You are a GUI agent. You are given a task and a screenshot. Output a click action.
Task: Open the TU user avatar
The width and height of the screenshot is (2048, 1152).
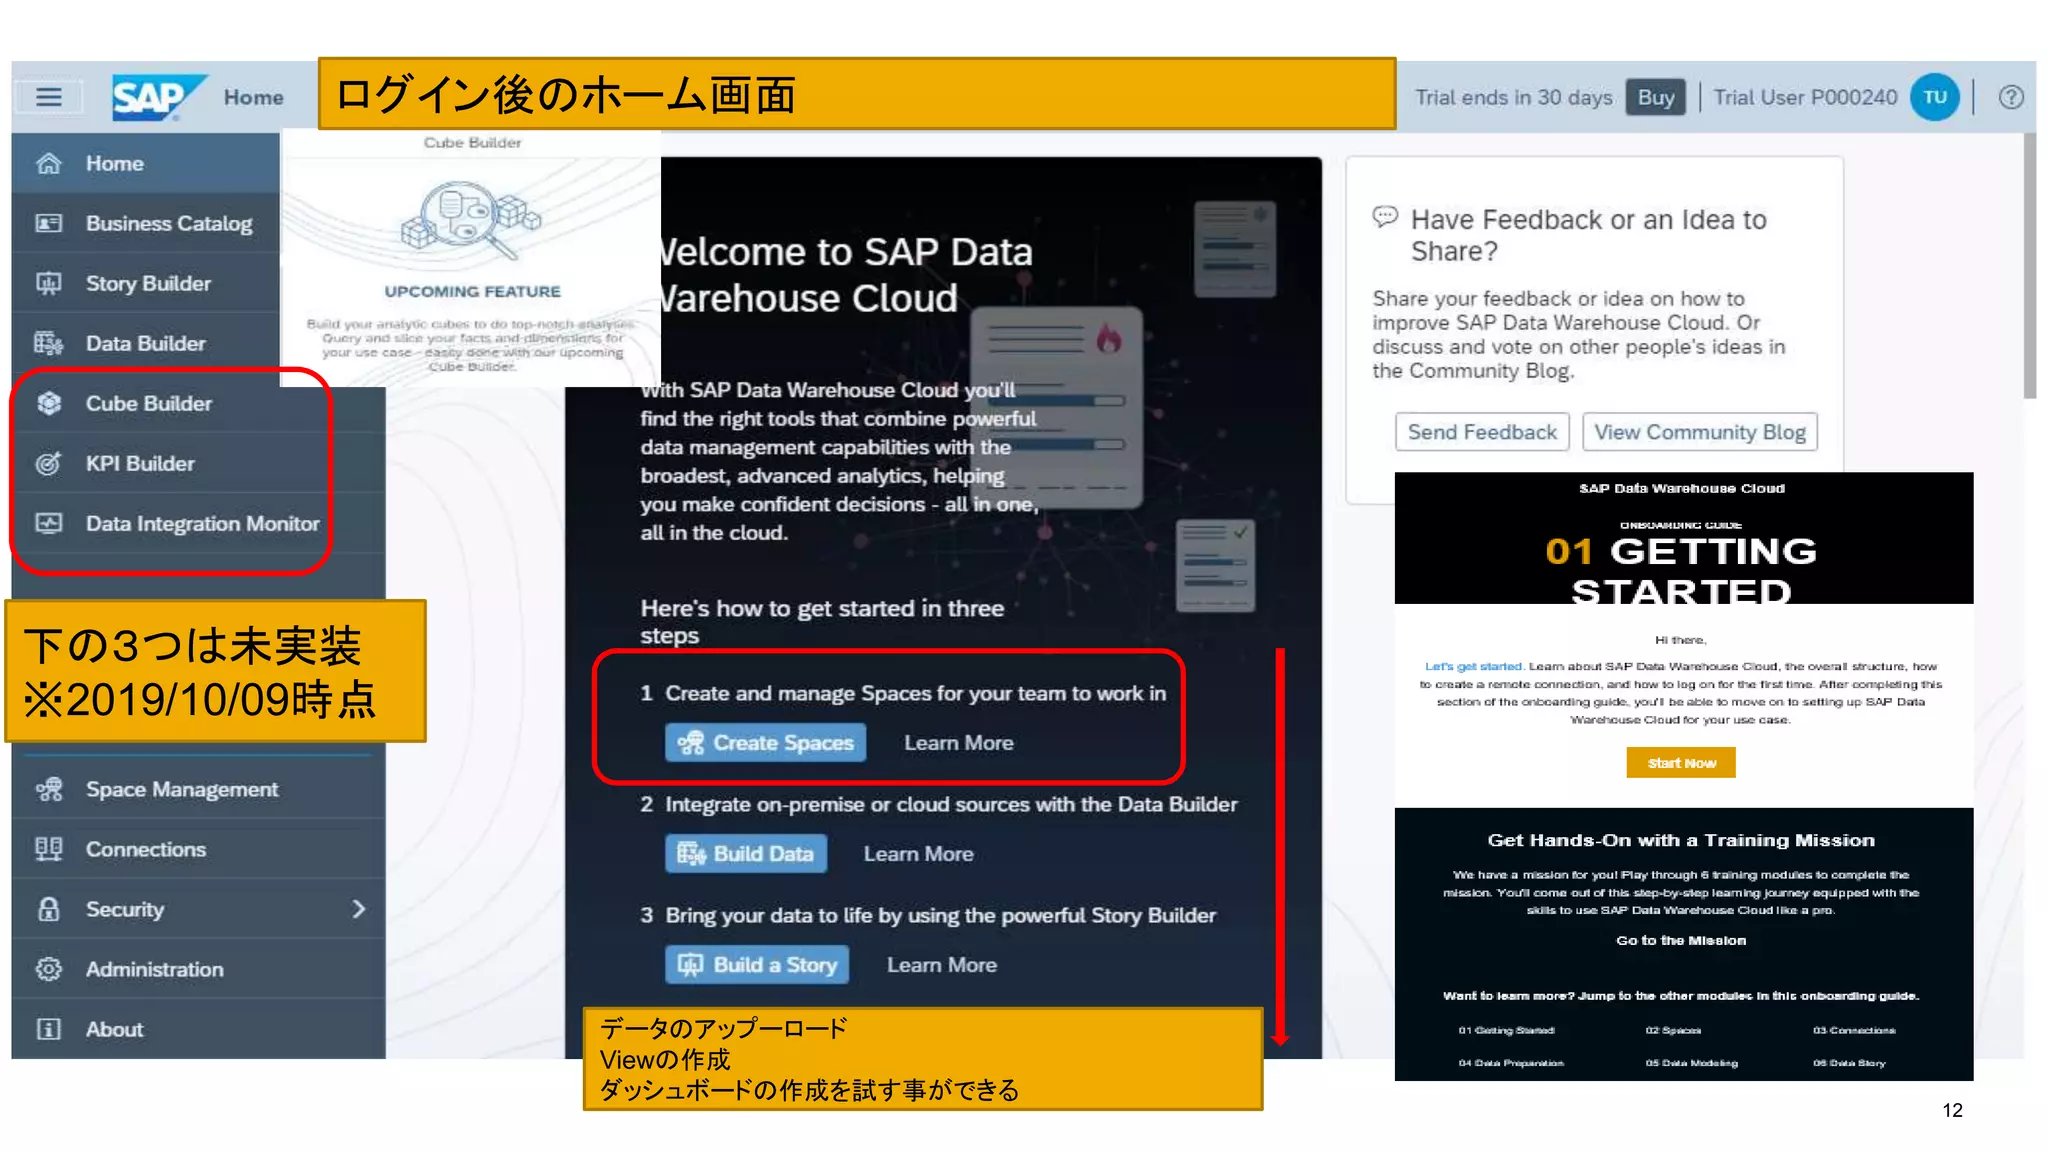[x=1934, y=97]
